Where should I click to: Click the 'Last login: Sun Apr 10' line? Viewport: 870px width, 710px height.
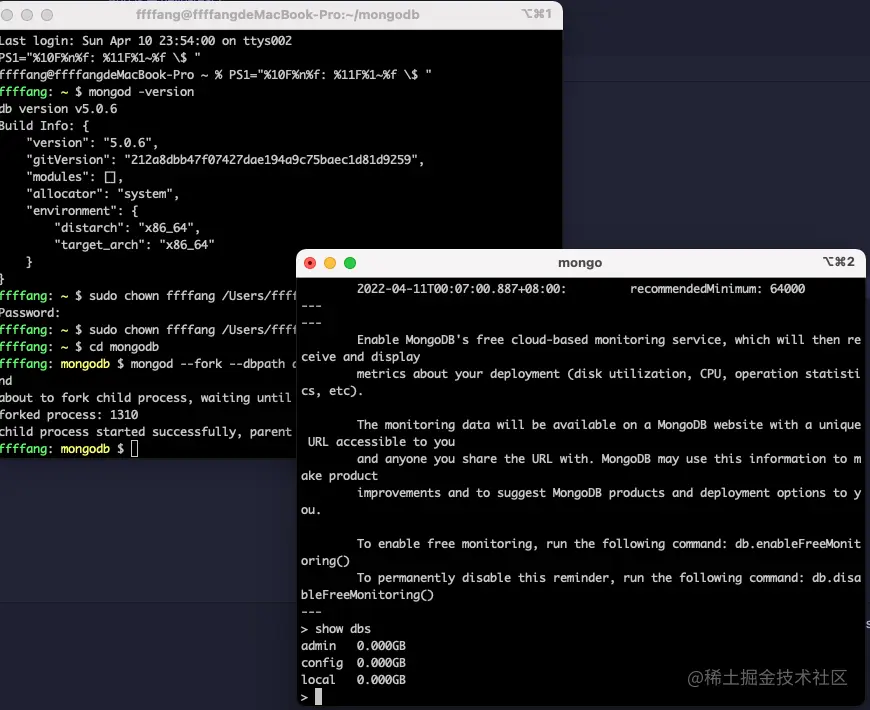click(146, 40)
